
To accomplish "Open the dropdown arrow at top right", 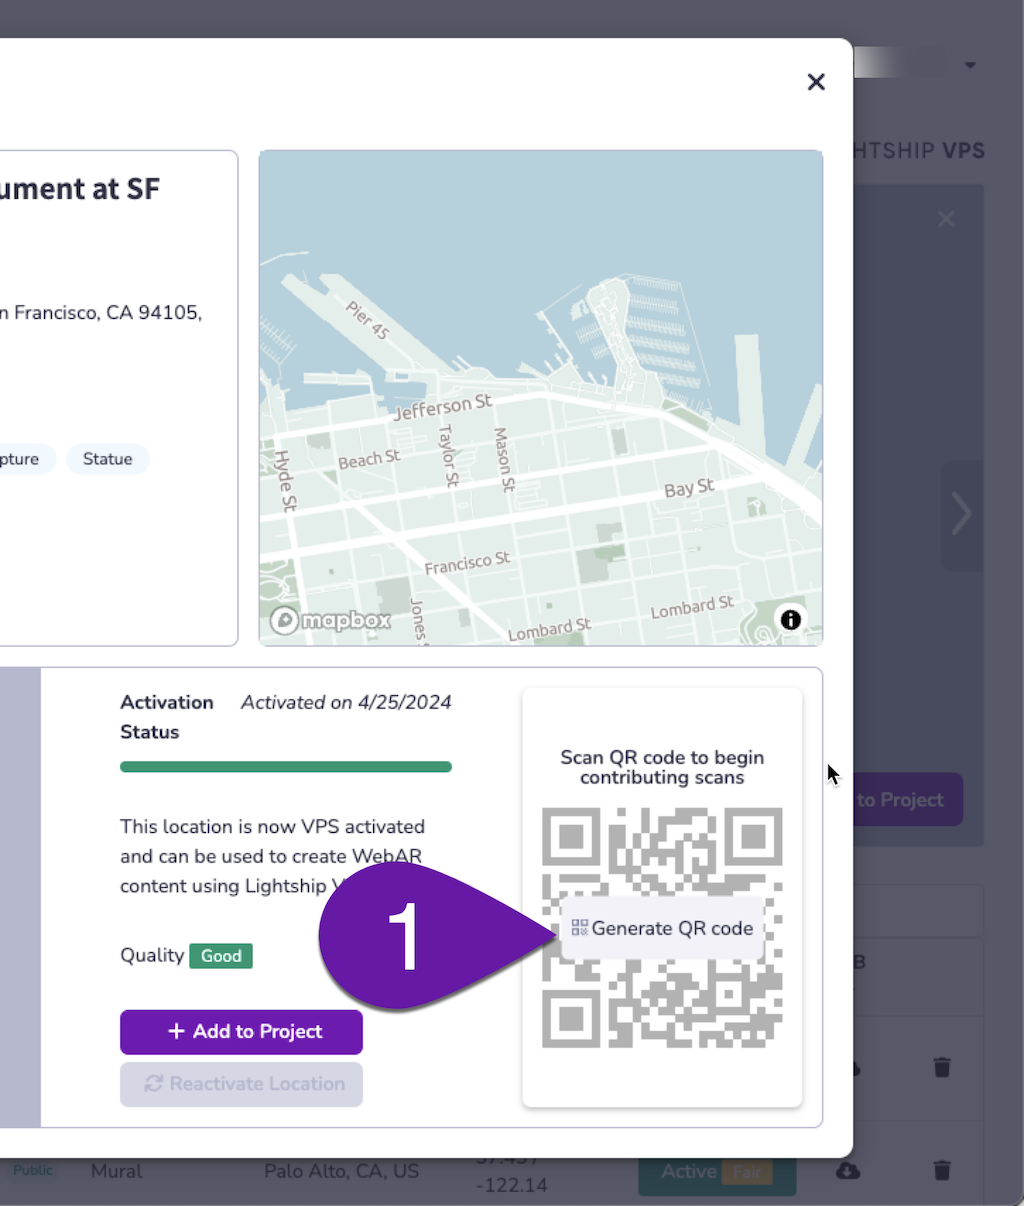I will tap(969, 64).
